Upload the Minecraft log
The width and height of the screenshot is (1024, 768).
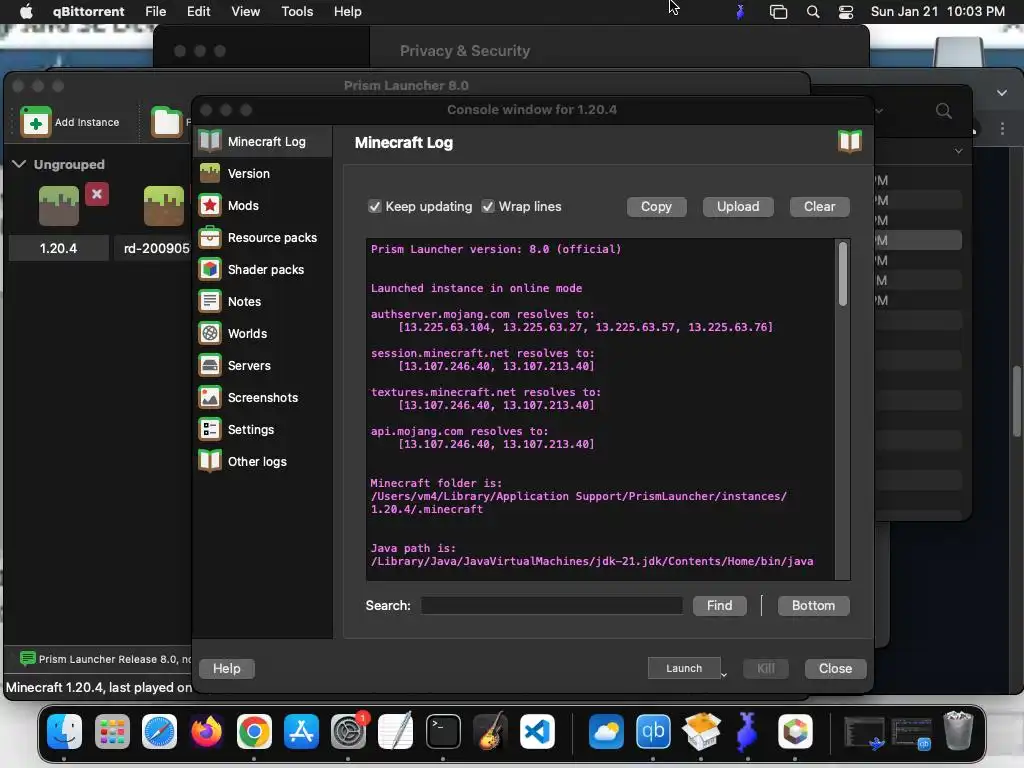738,206
